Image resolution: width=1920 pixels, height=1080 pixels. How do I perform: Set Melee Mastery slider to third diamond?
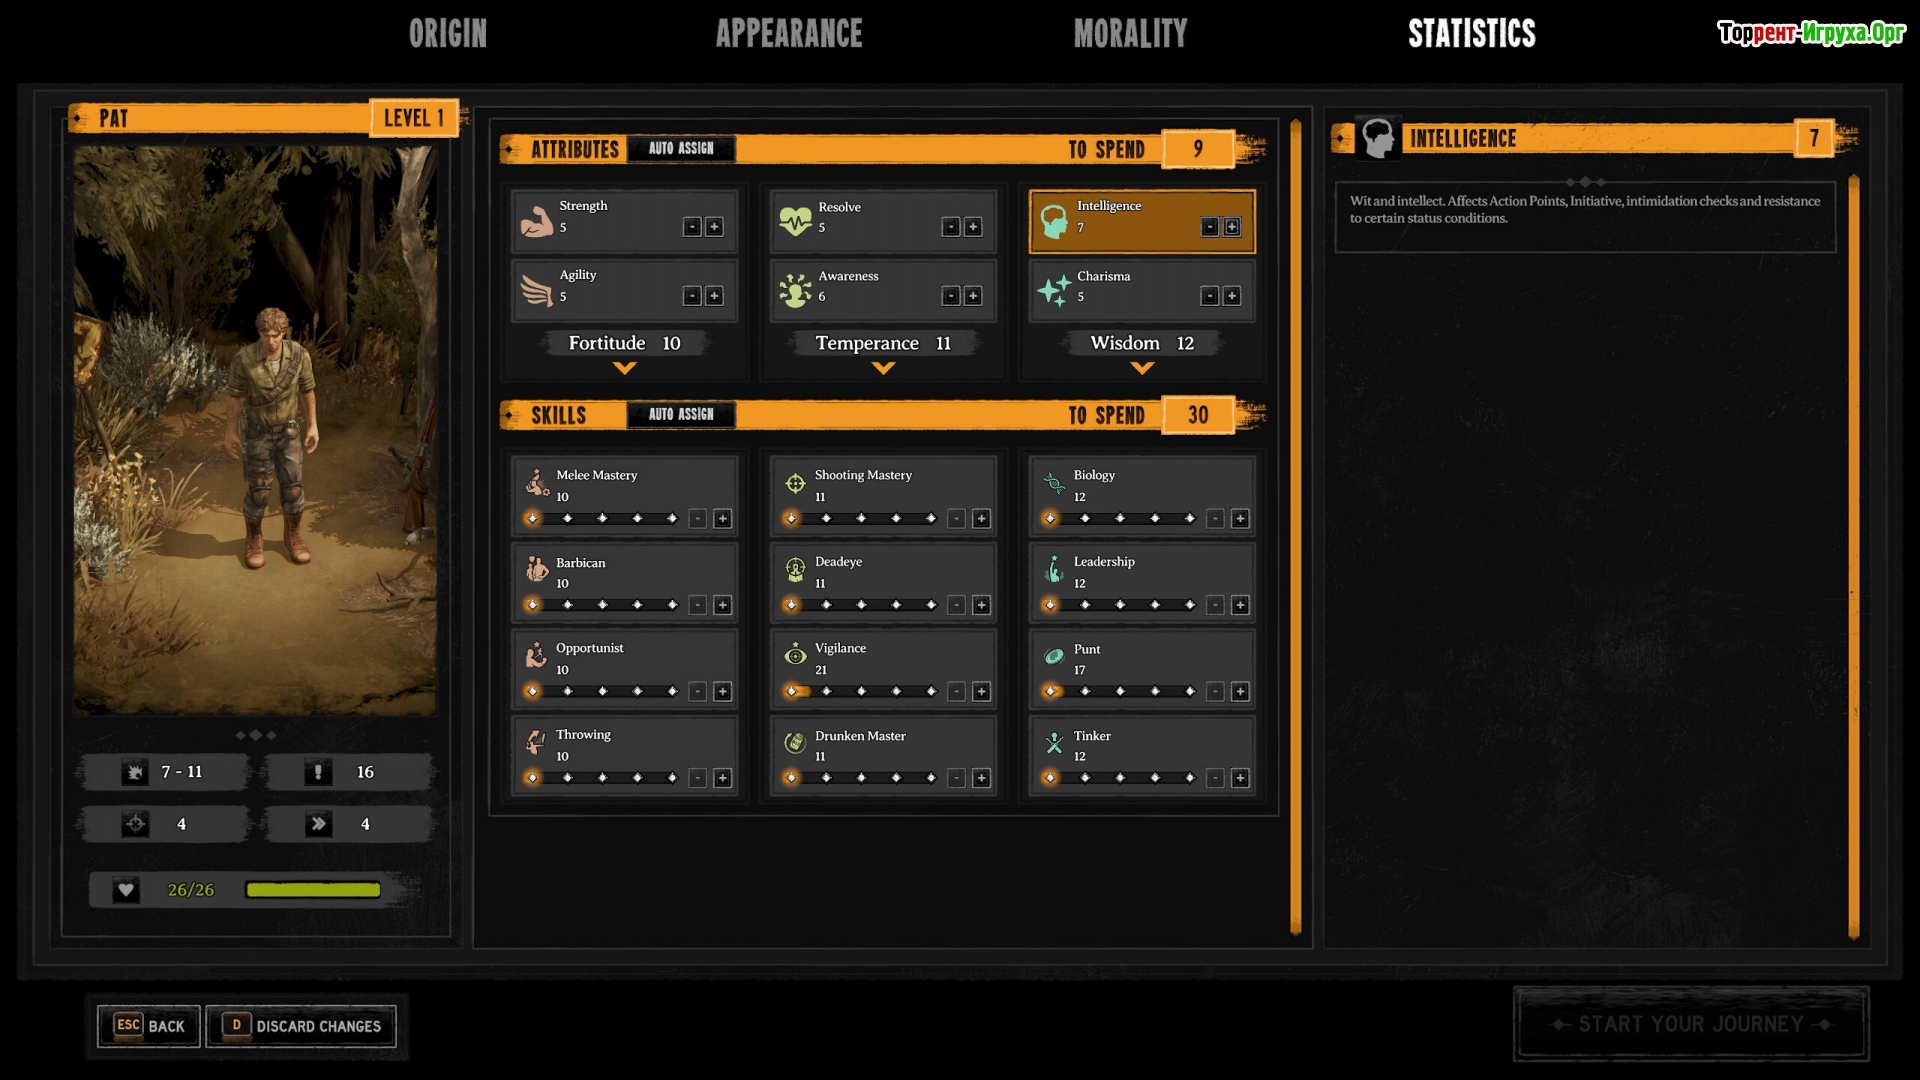(602, 518)
